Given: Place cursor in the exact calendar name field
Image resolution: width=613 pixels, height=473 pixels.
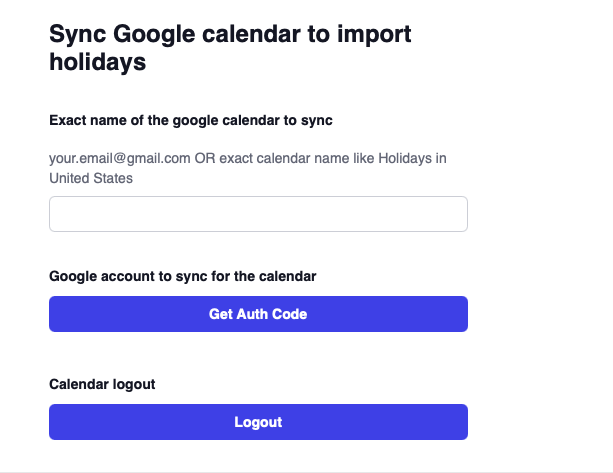Looking at the screenshot, I should pos(258,214).
